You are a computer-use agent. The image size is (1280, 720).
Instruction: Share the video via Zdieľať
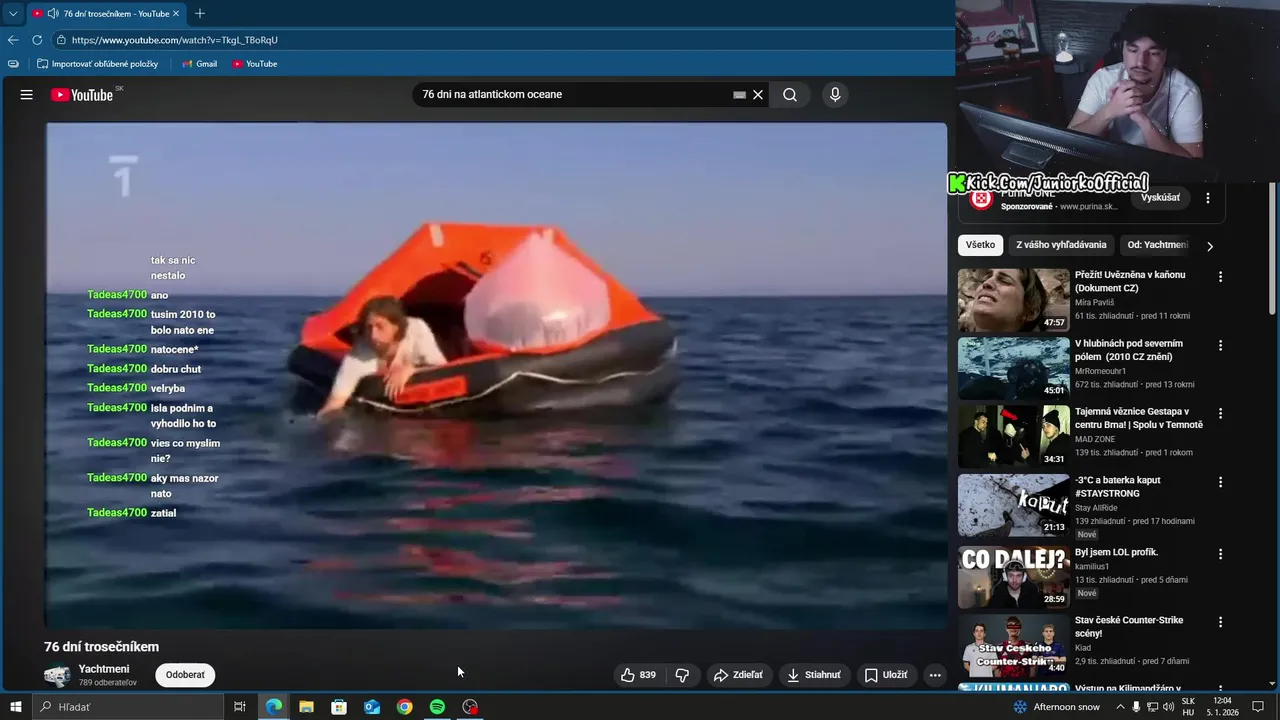tap(738, 675)
